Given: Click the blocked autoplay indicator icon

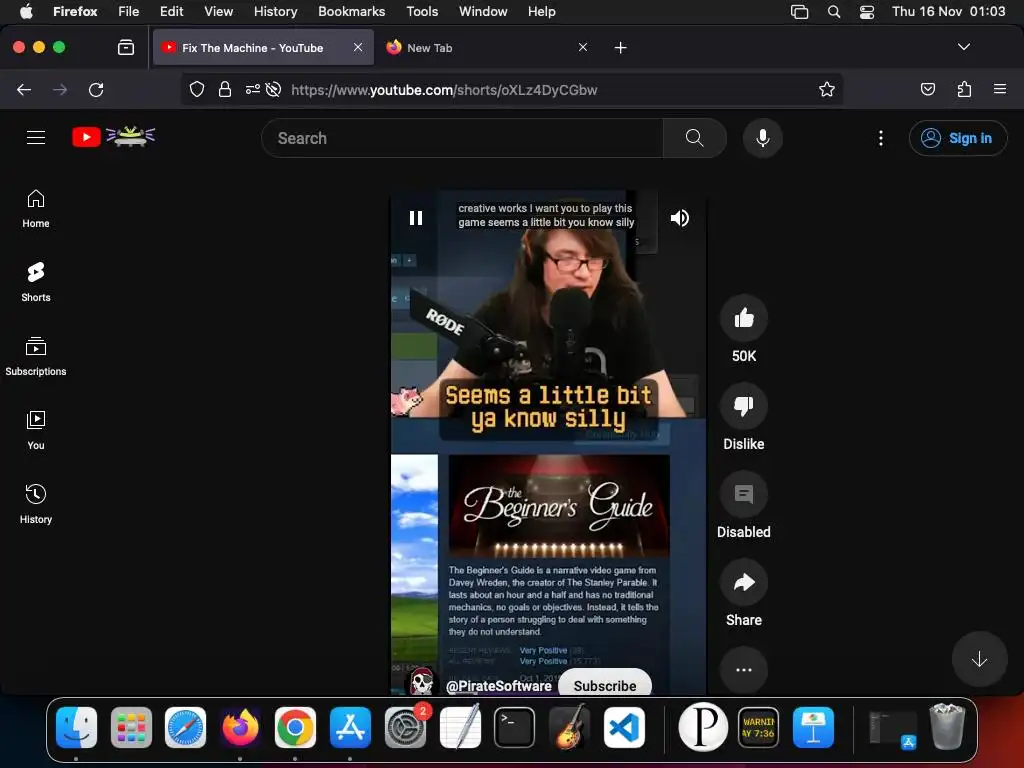Looking at the screenshot, I should coord(274,89).
